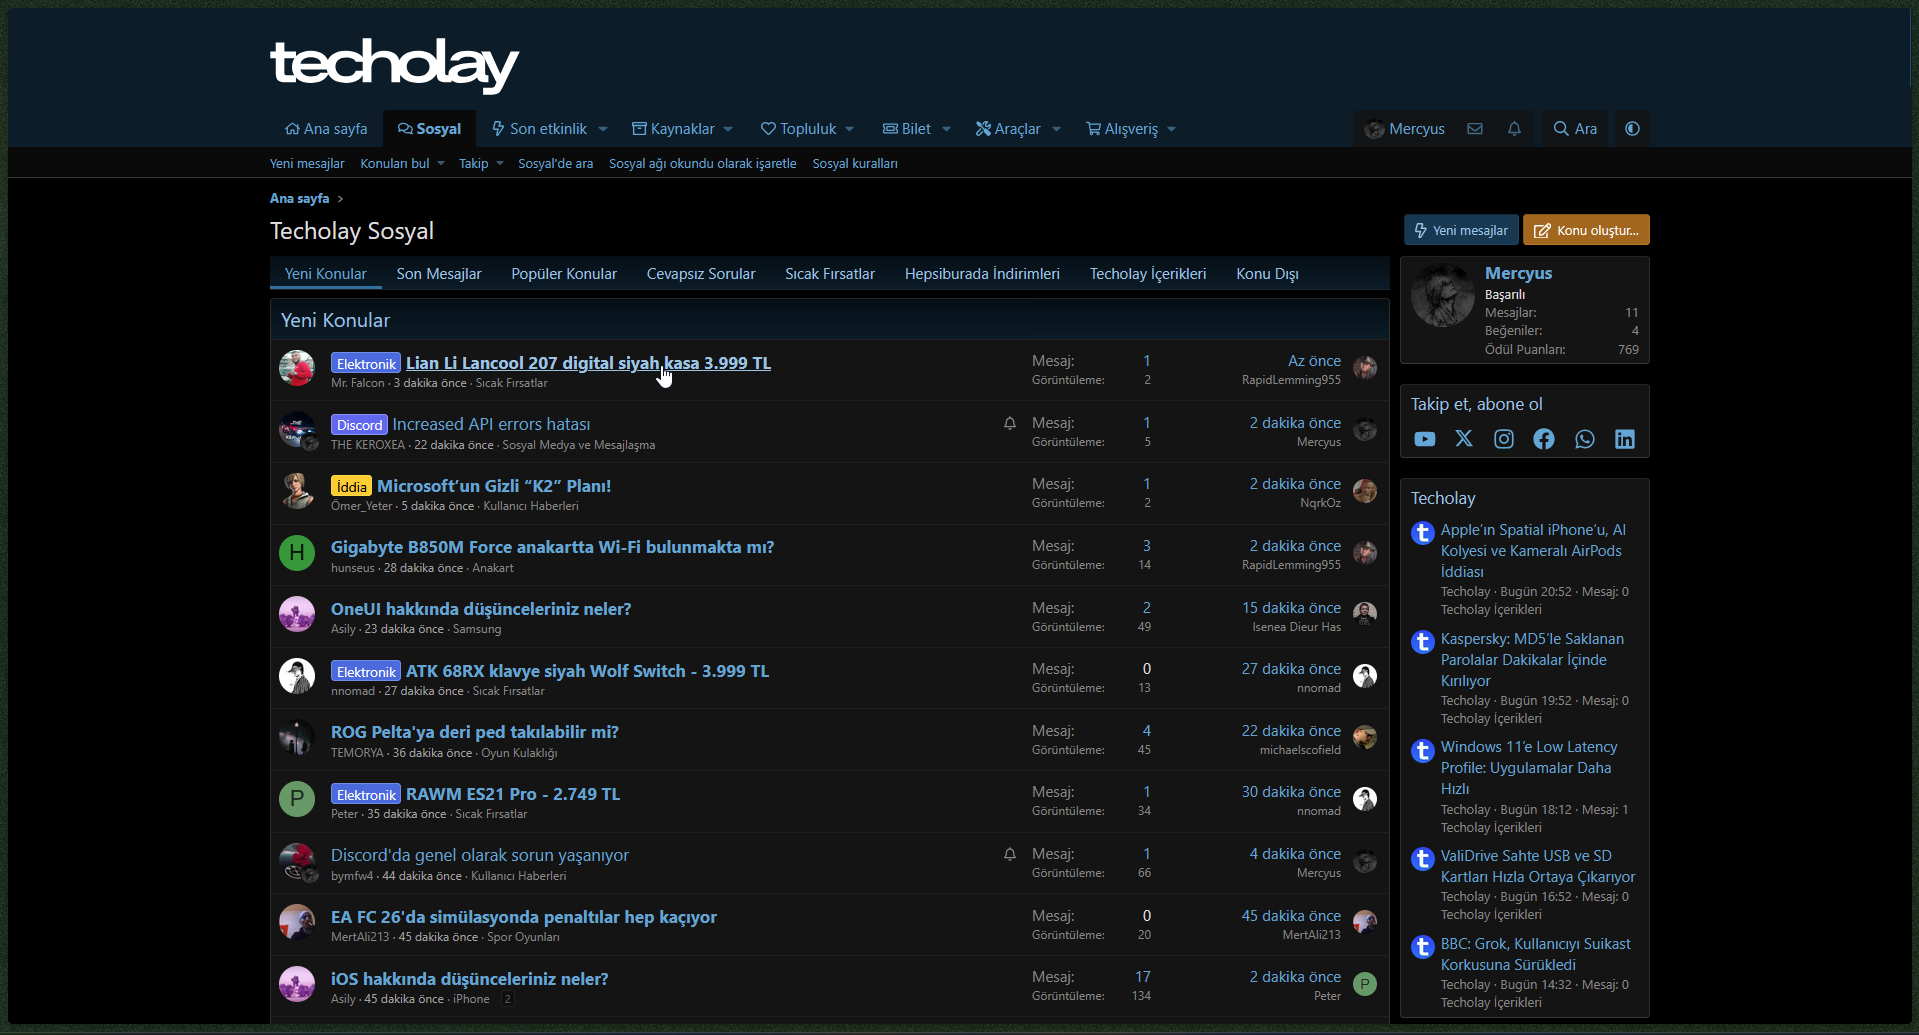
Task: Open Mr. Falcon's avatar on Lian Li thread
Action: click(297, 368)
